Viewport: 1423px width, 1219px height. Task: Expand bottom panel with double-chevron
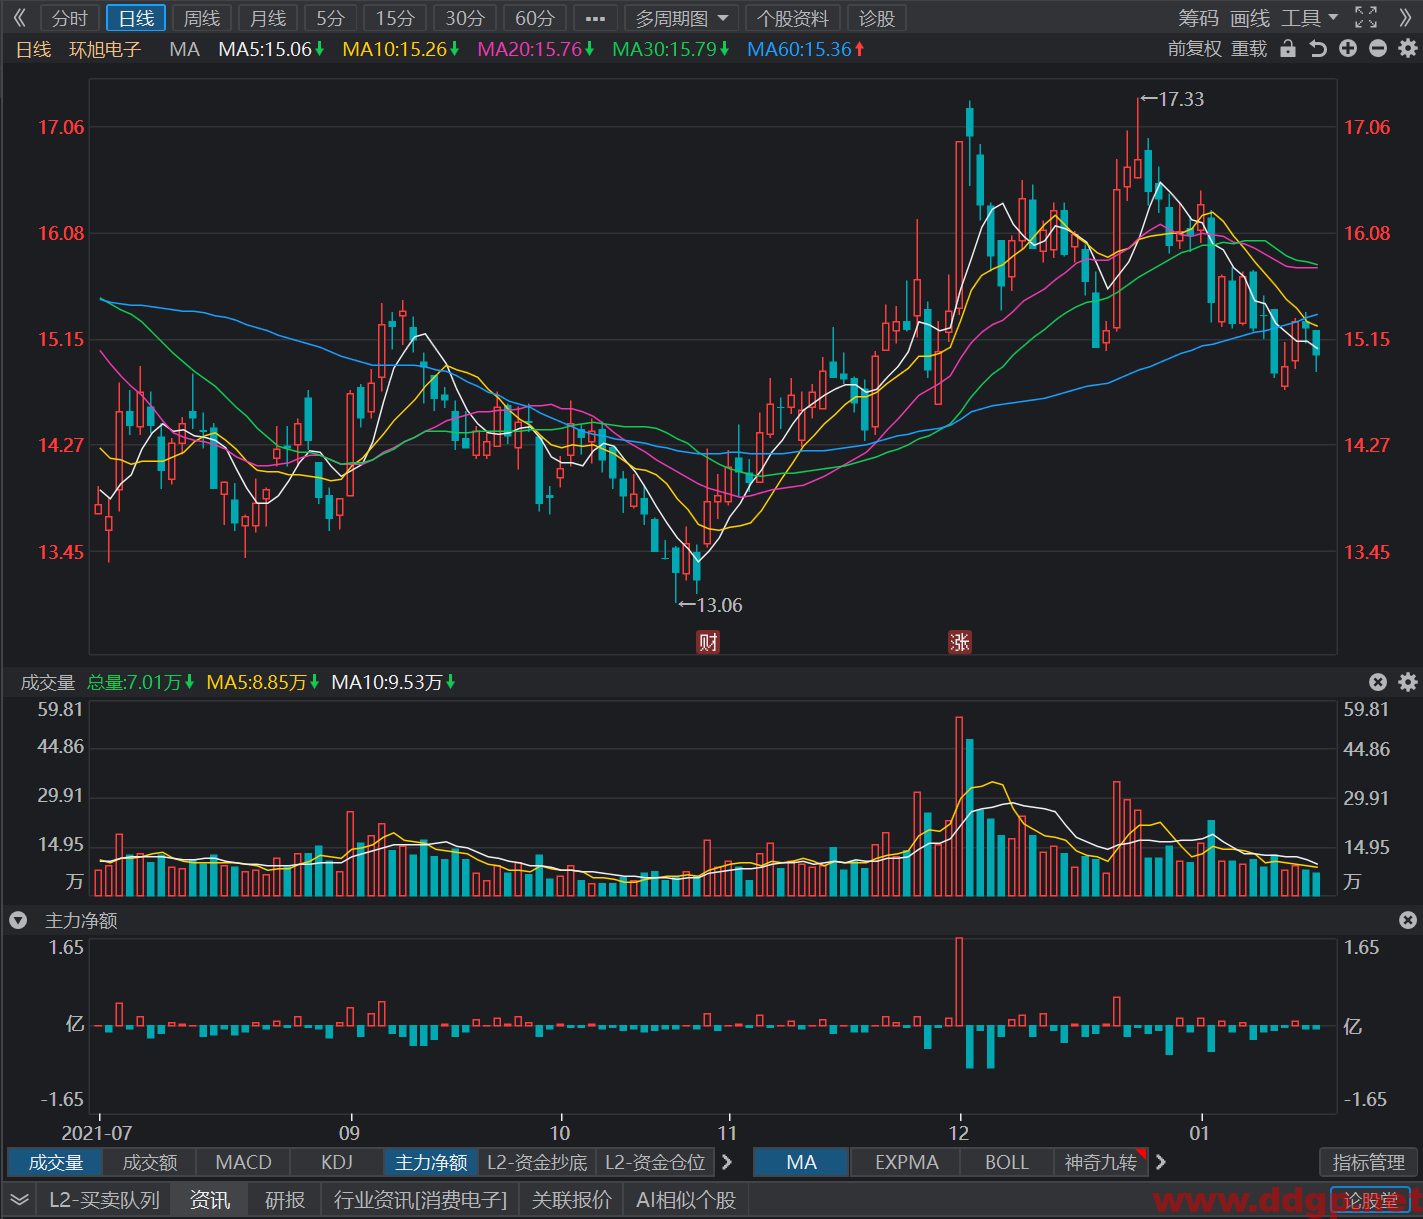click(19, 1200)
